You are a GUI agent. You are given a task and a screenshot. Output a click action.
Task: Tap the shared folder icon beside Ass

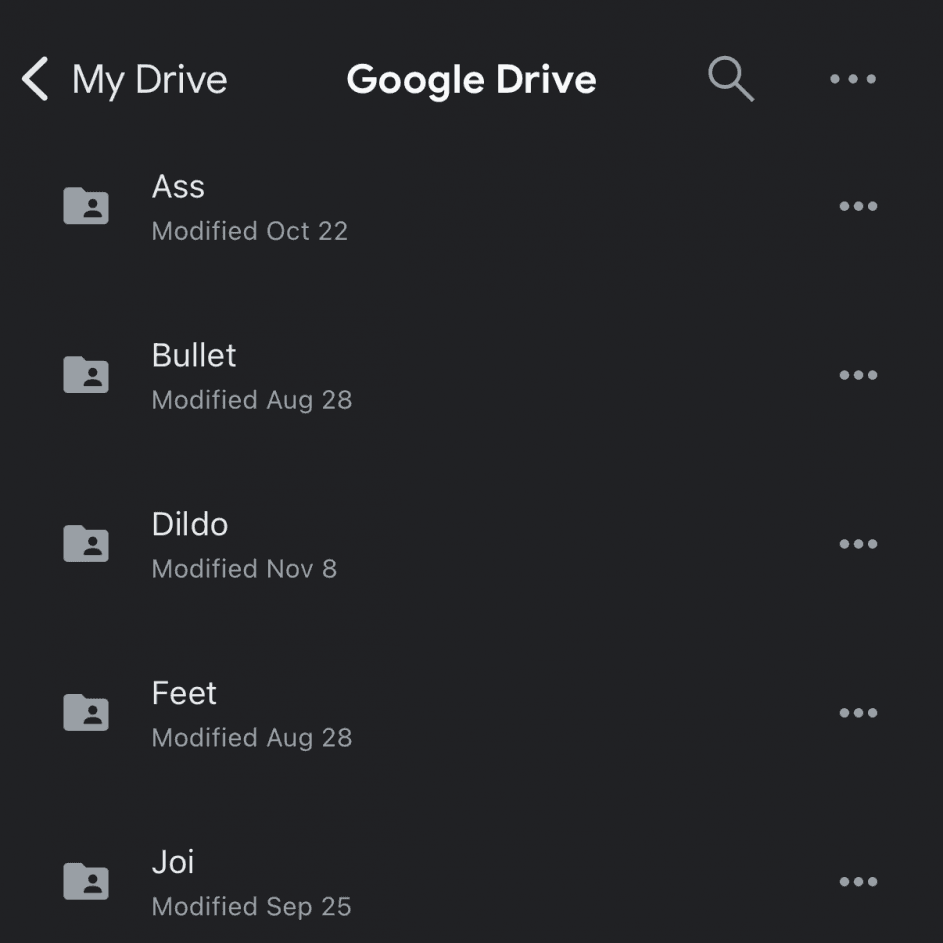click(x=86, y=205)
